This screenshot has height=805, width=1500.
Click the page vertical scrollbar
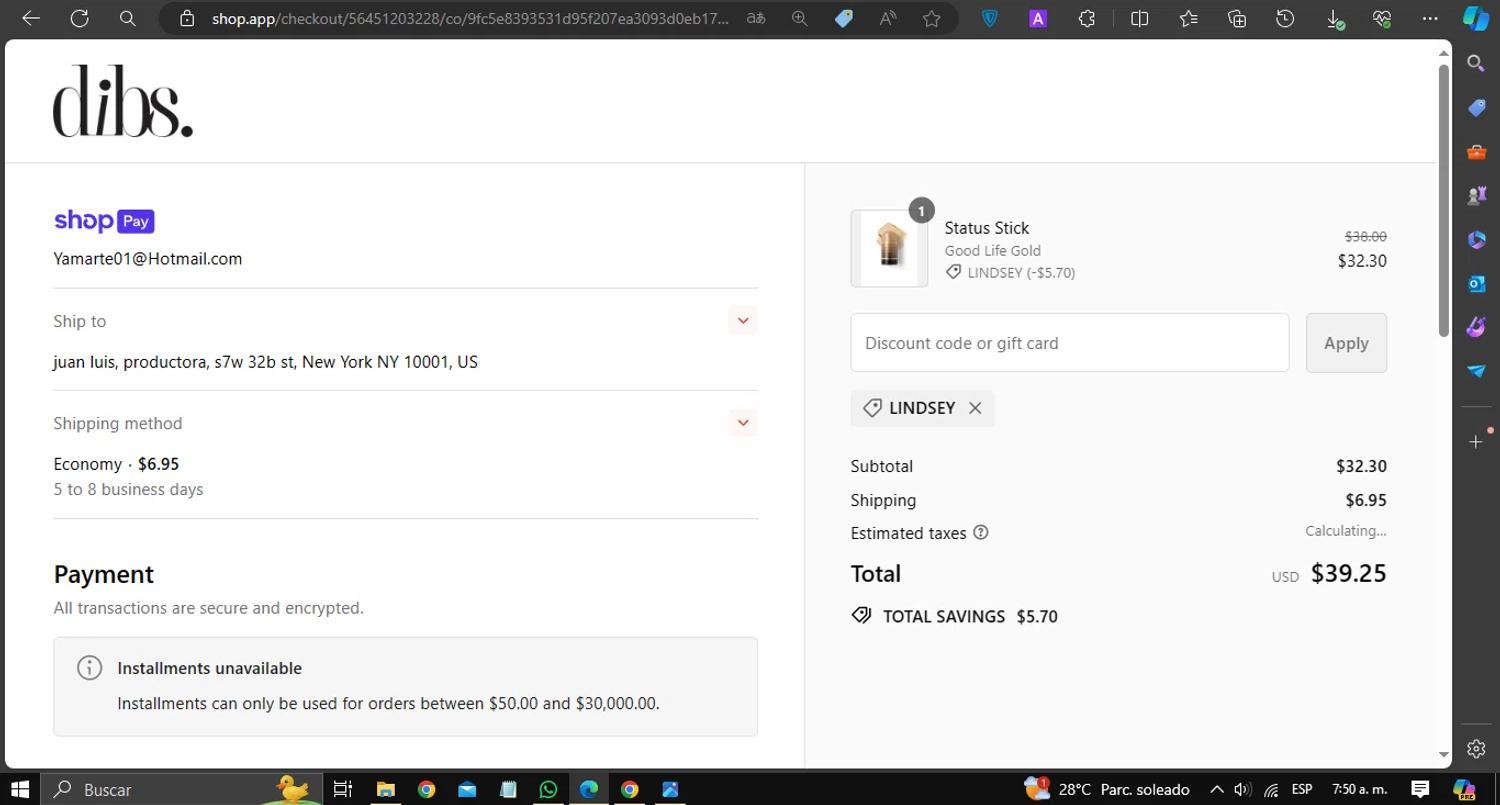tap(1443, 200)
